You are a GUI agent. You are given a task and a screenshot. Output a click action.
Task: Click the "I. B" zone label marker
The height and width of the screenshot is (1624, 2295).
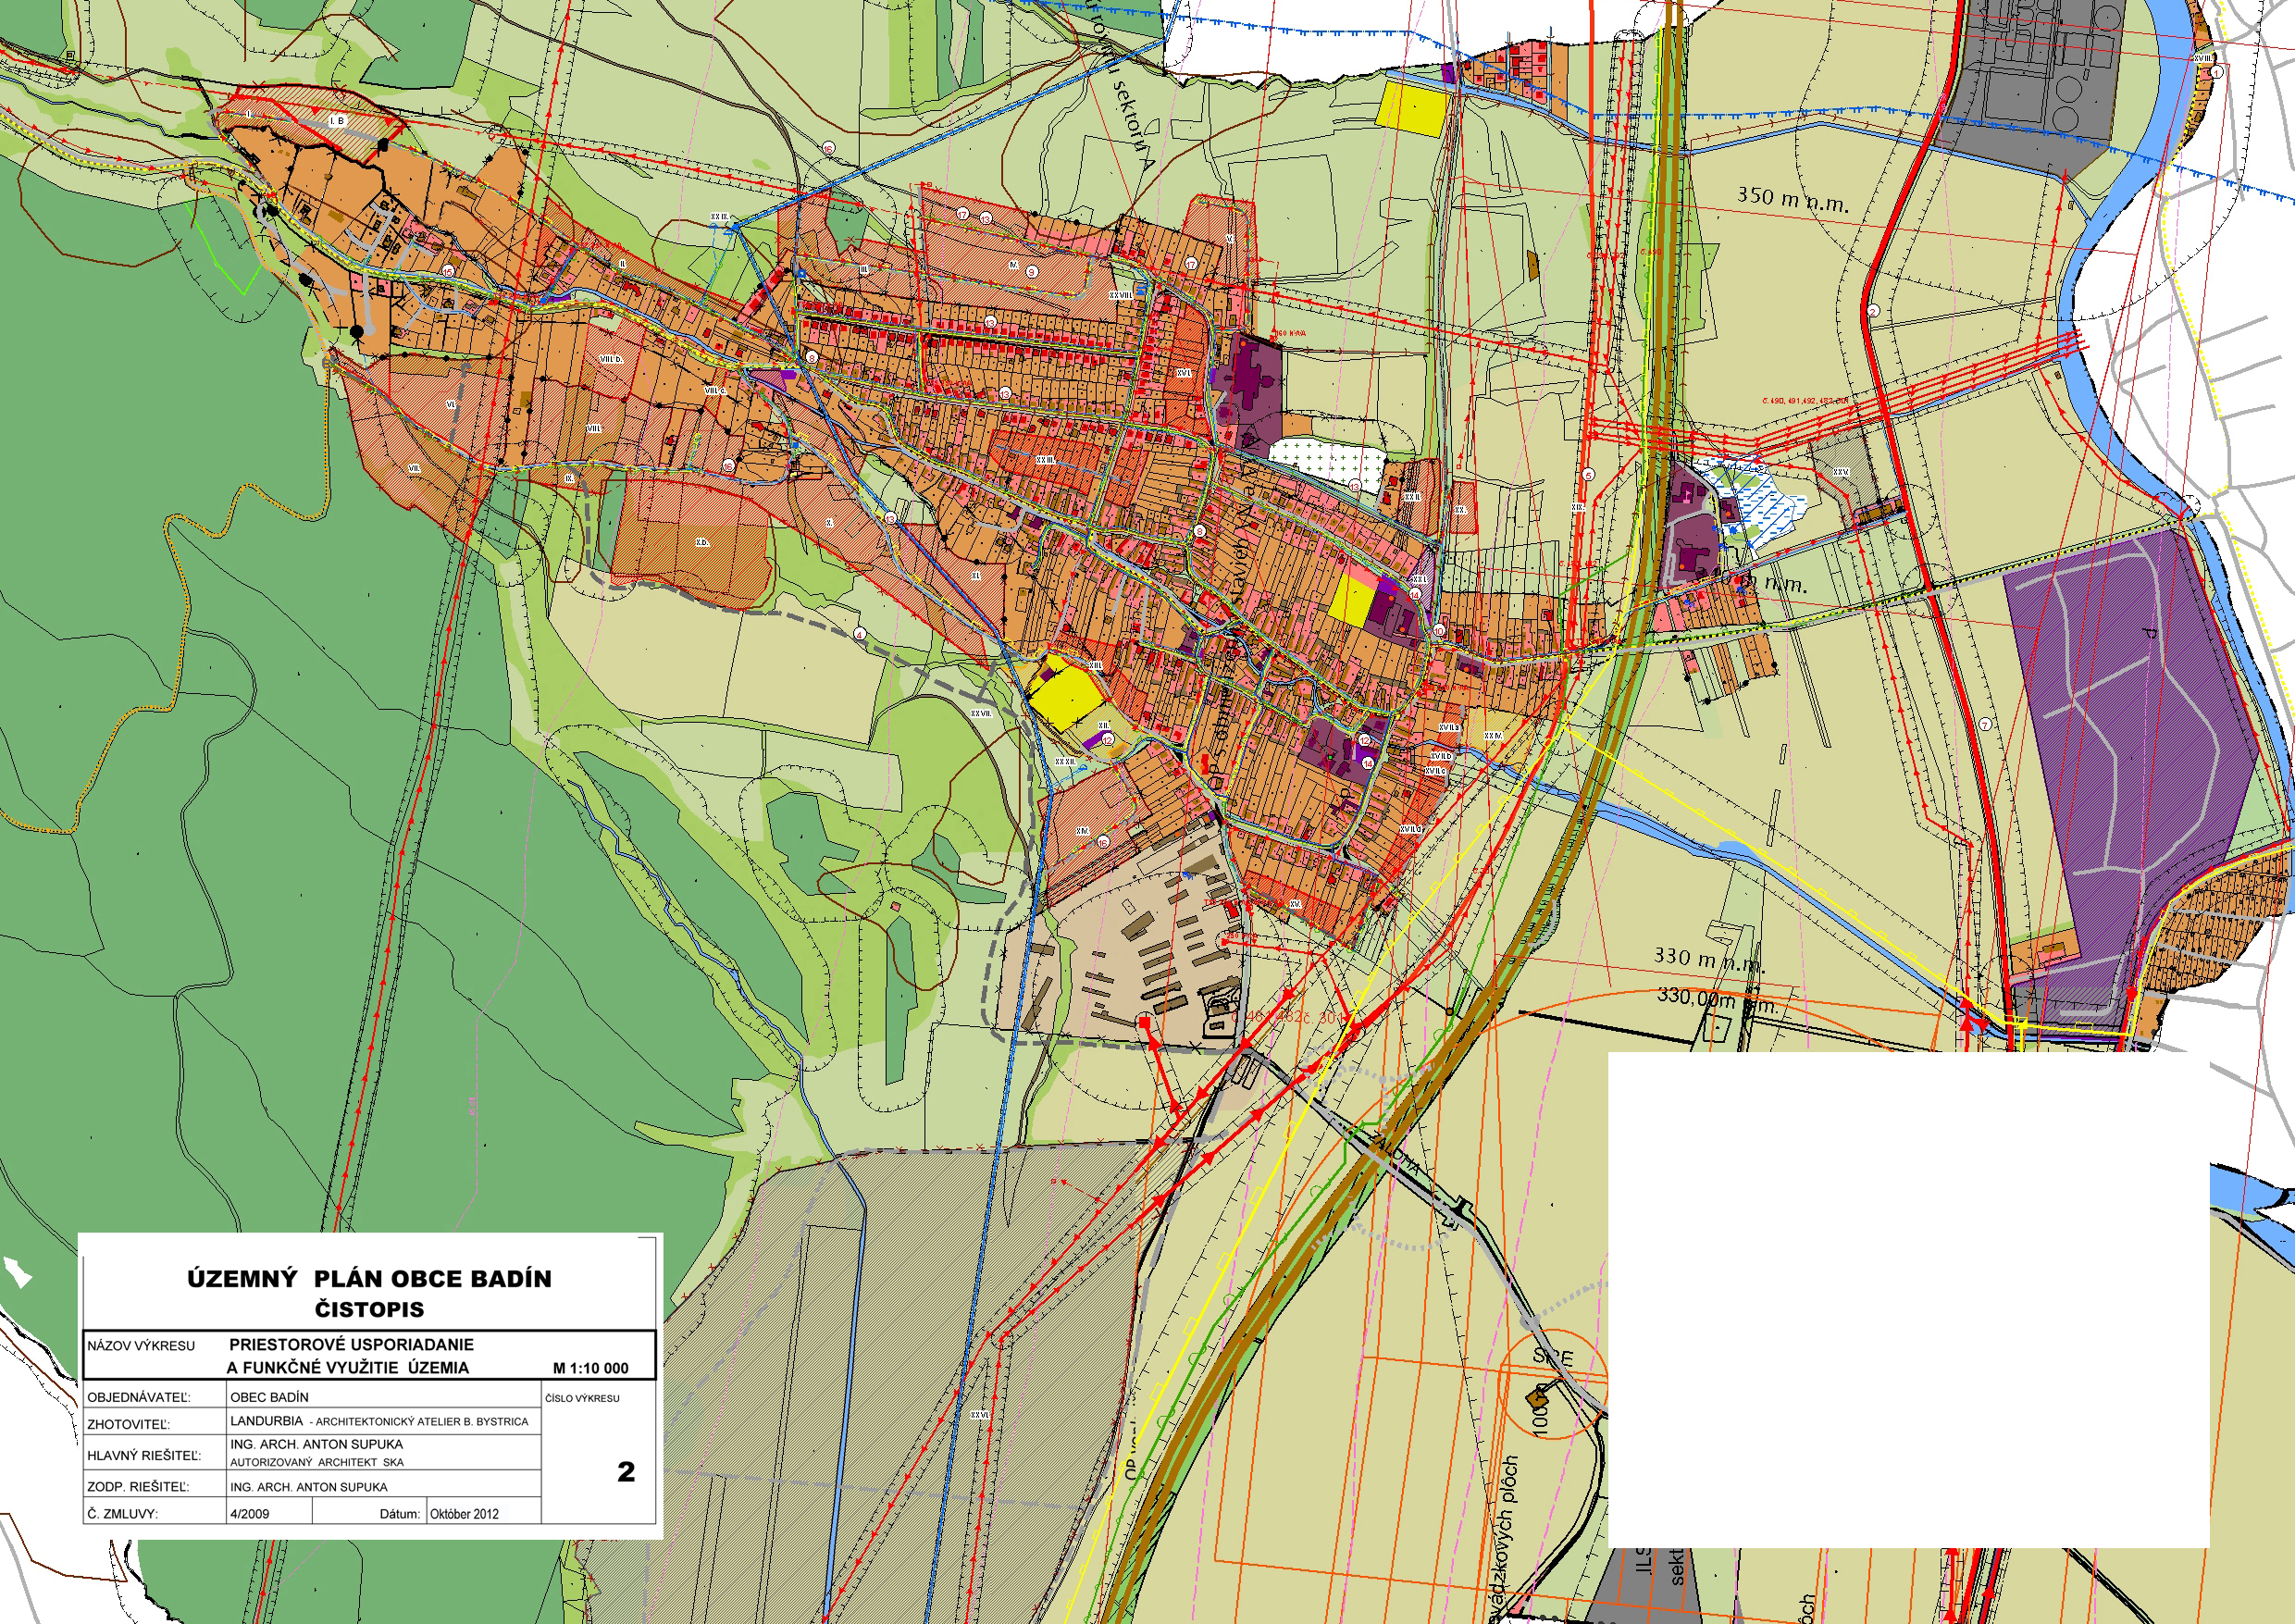click(x=337, y=121)
